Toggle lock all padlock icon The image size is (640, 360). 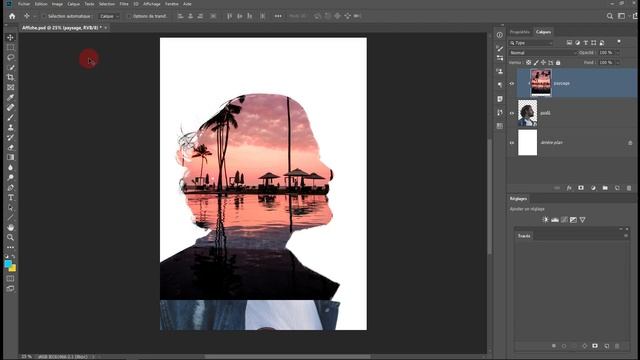558,63
